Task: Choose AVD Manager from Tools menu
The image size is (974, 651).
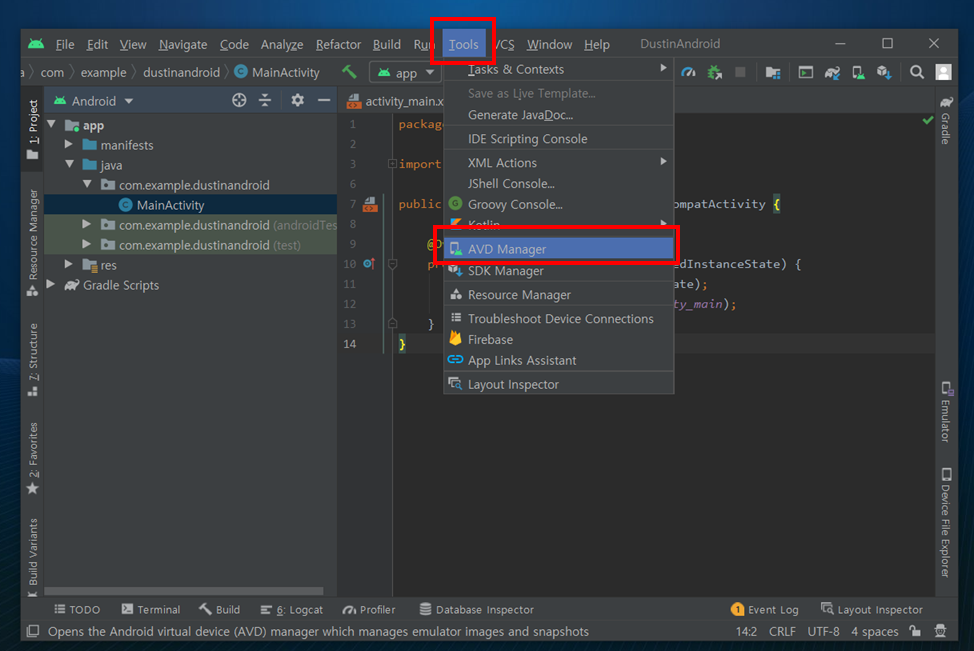Action: click(559, 249)
